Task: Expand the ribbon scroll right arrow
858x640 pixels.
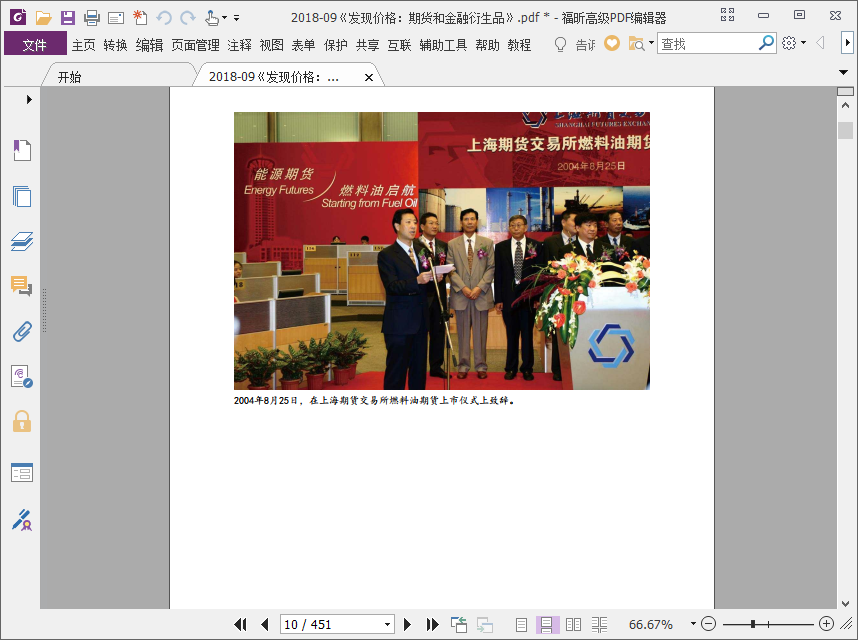Action: coord(848,43)
